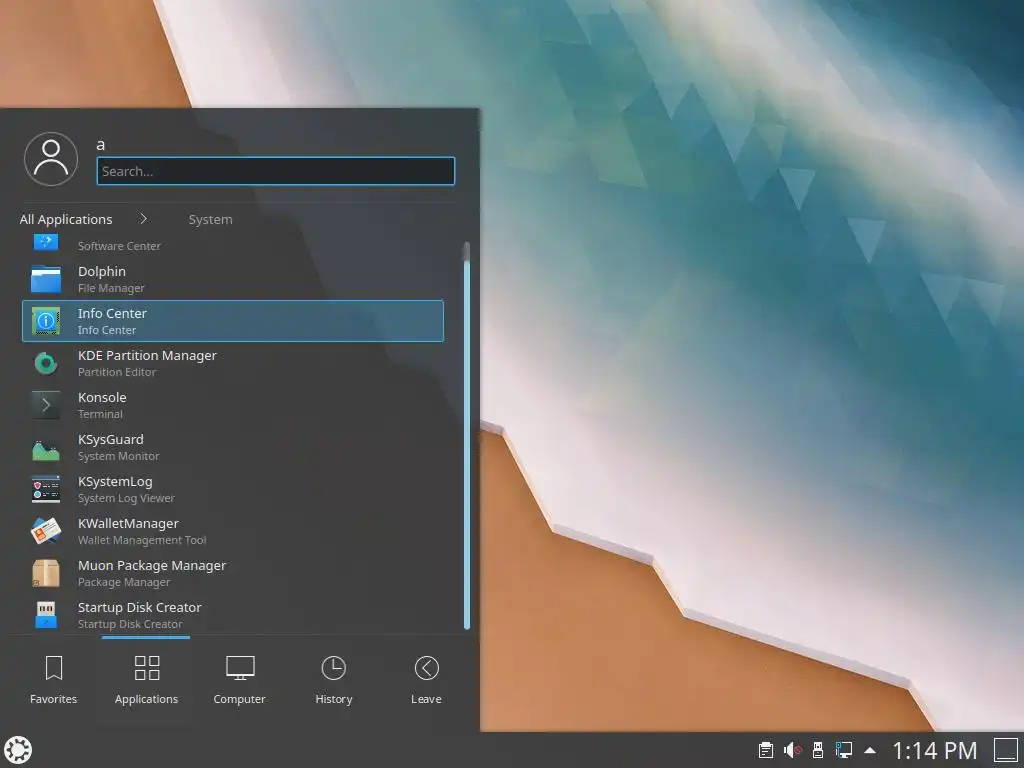Click the show desktop icon in panel
Viewport: 1024px width, 768px height.
coord(1006,750)
